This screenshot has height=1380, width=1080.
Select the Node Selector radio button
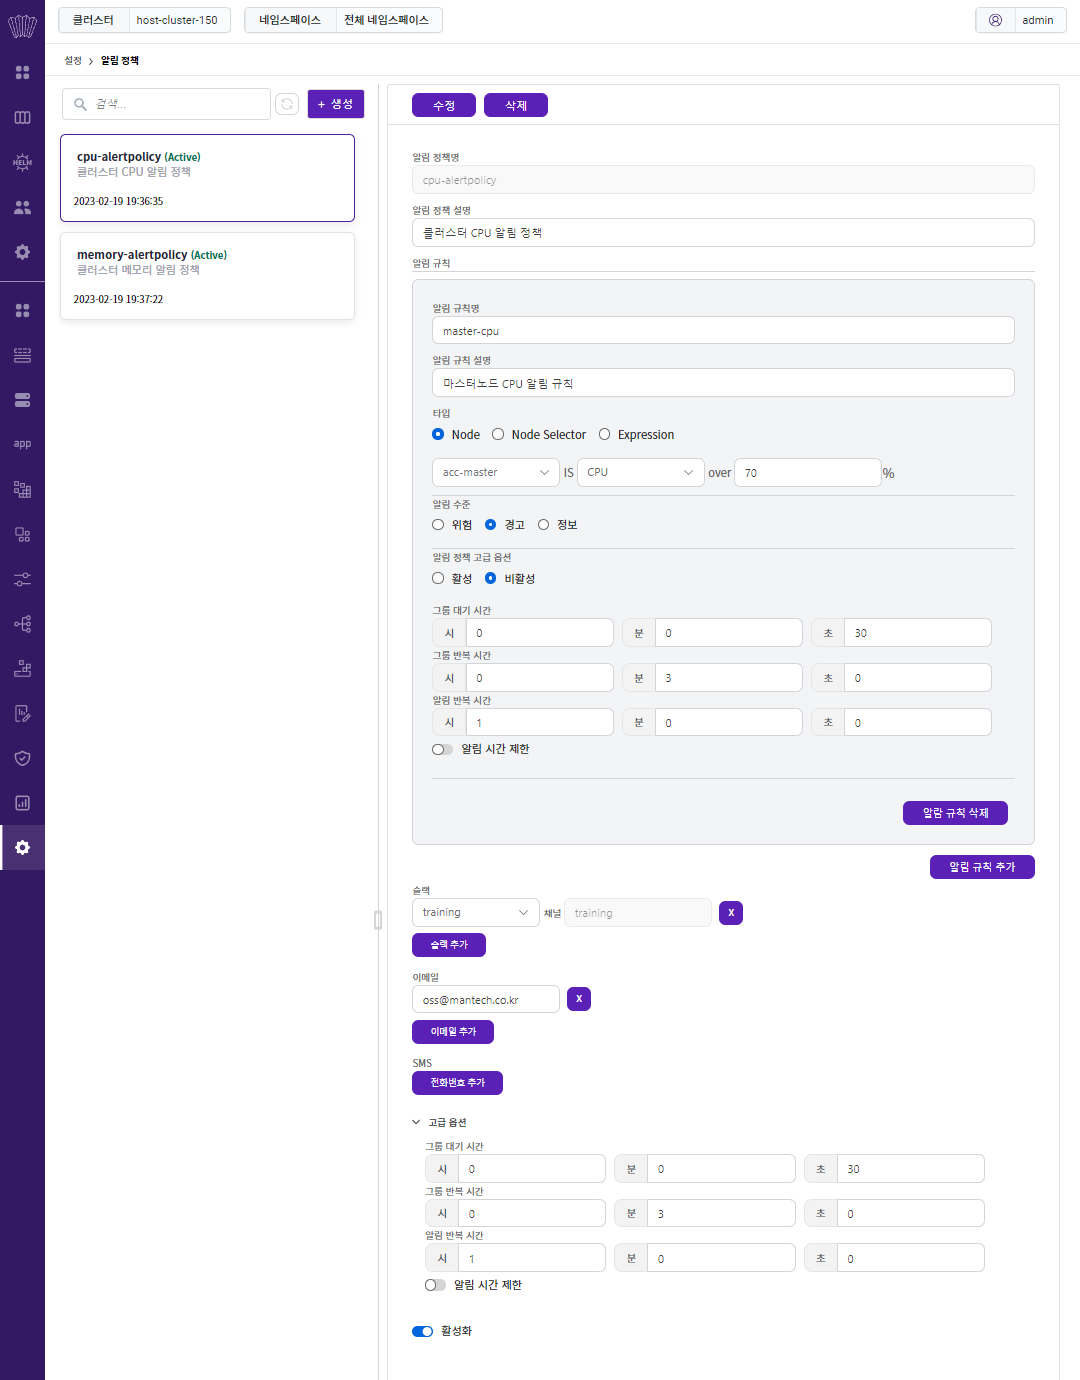498,434
